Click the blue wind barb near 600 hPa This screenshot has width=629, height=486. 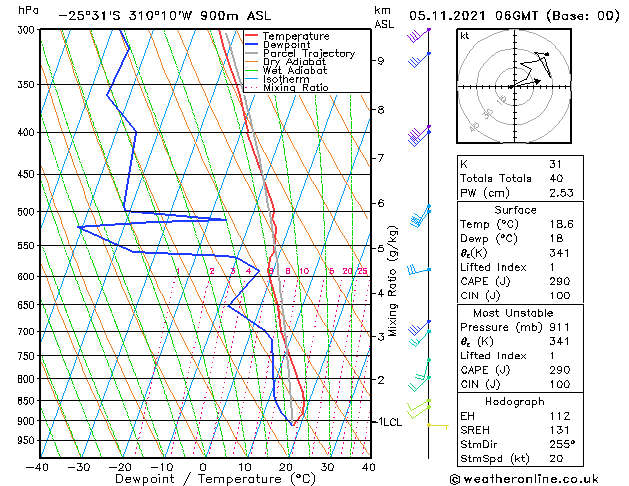419,270
